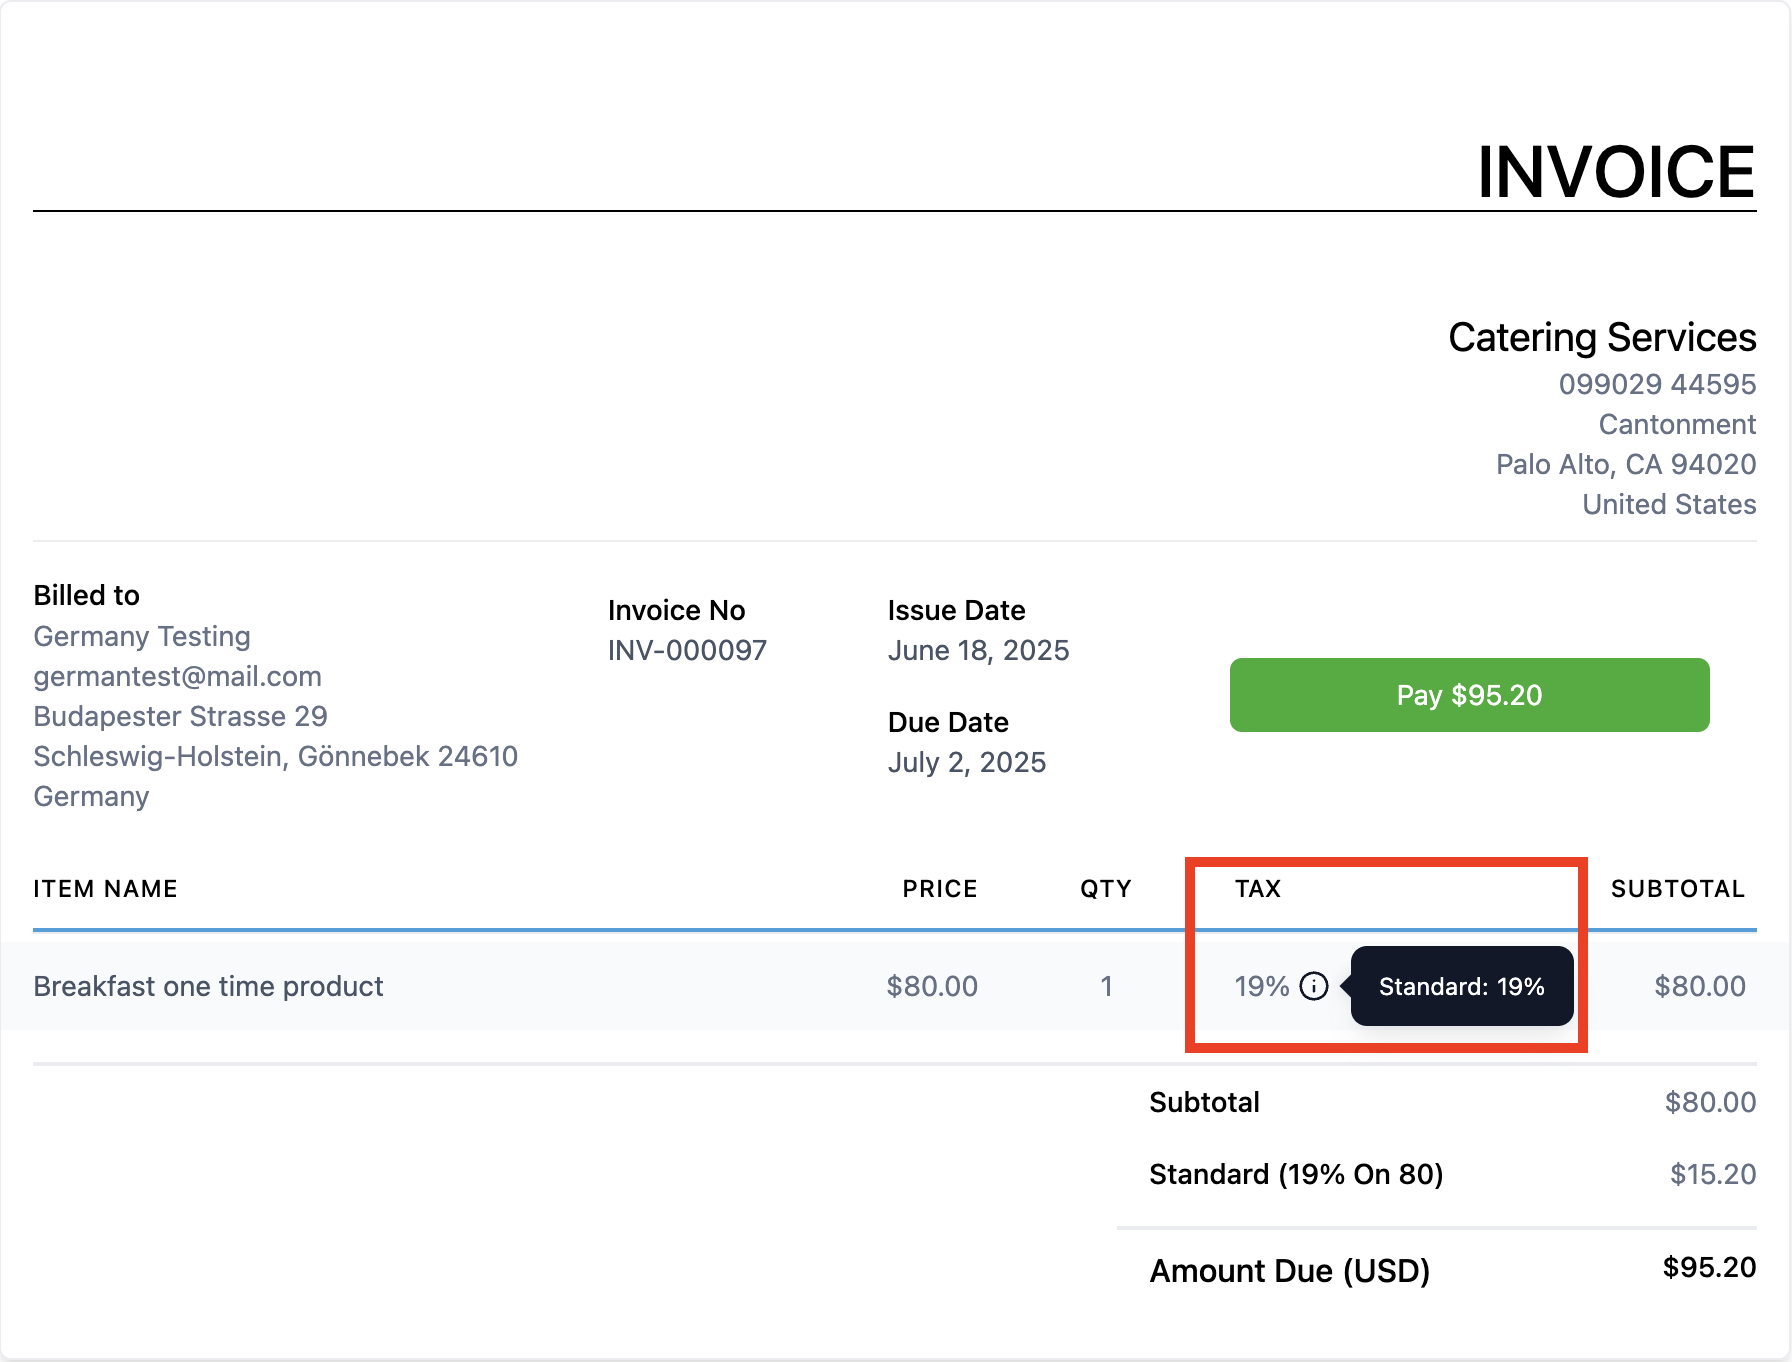The image size is (1792, 1362).
Task: Click the tax amount $15.20
Action: click(x=1713, y=1175)
